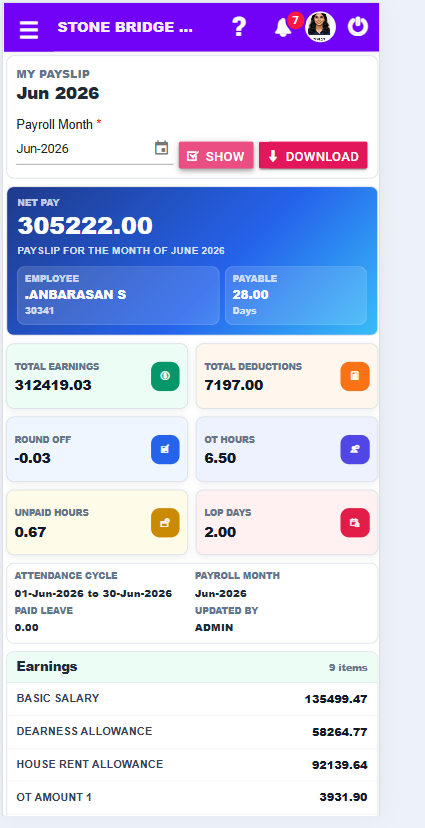This screenshot has height=828, width=425.
Task: Click total earnings amount 312419.03
Action: pos(53,385)
